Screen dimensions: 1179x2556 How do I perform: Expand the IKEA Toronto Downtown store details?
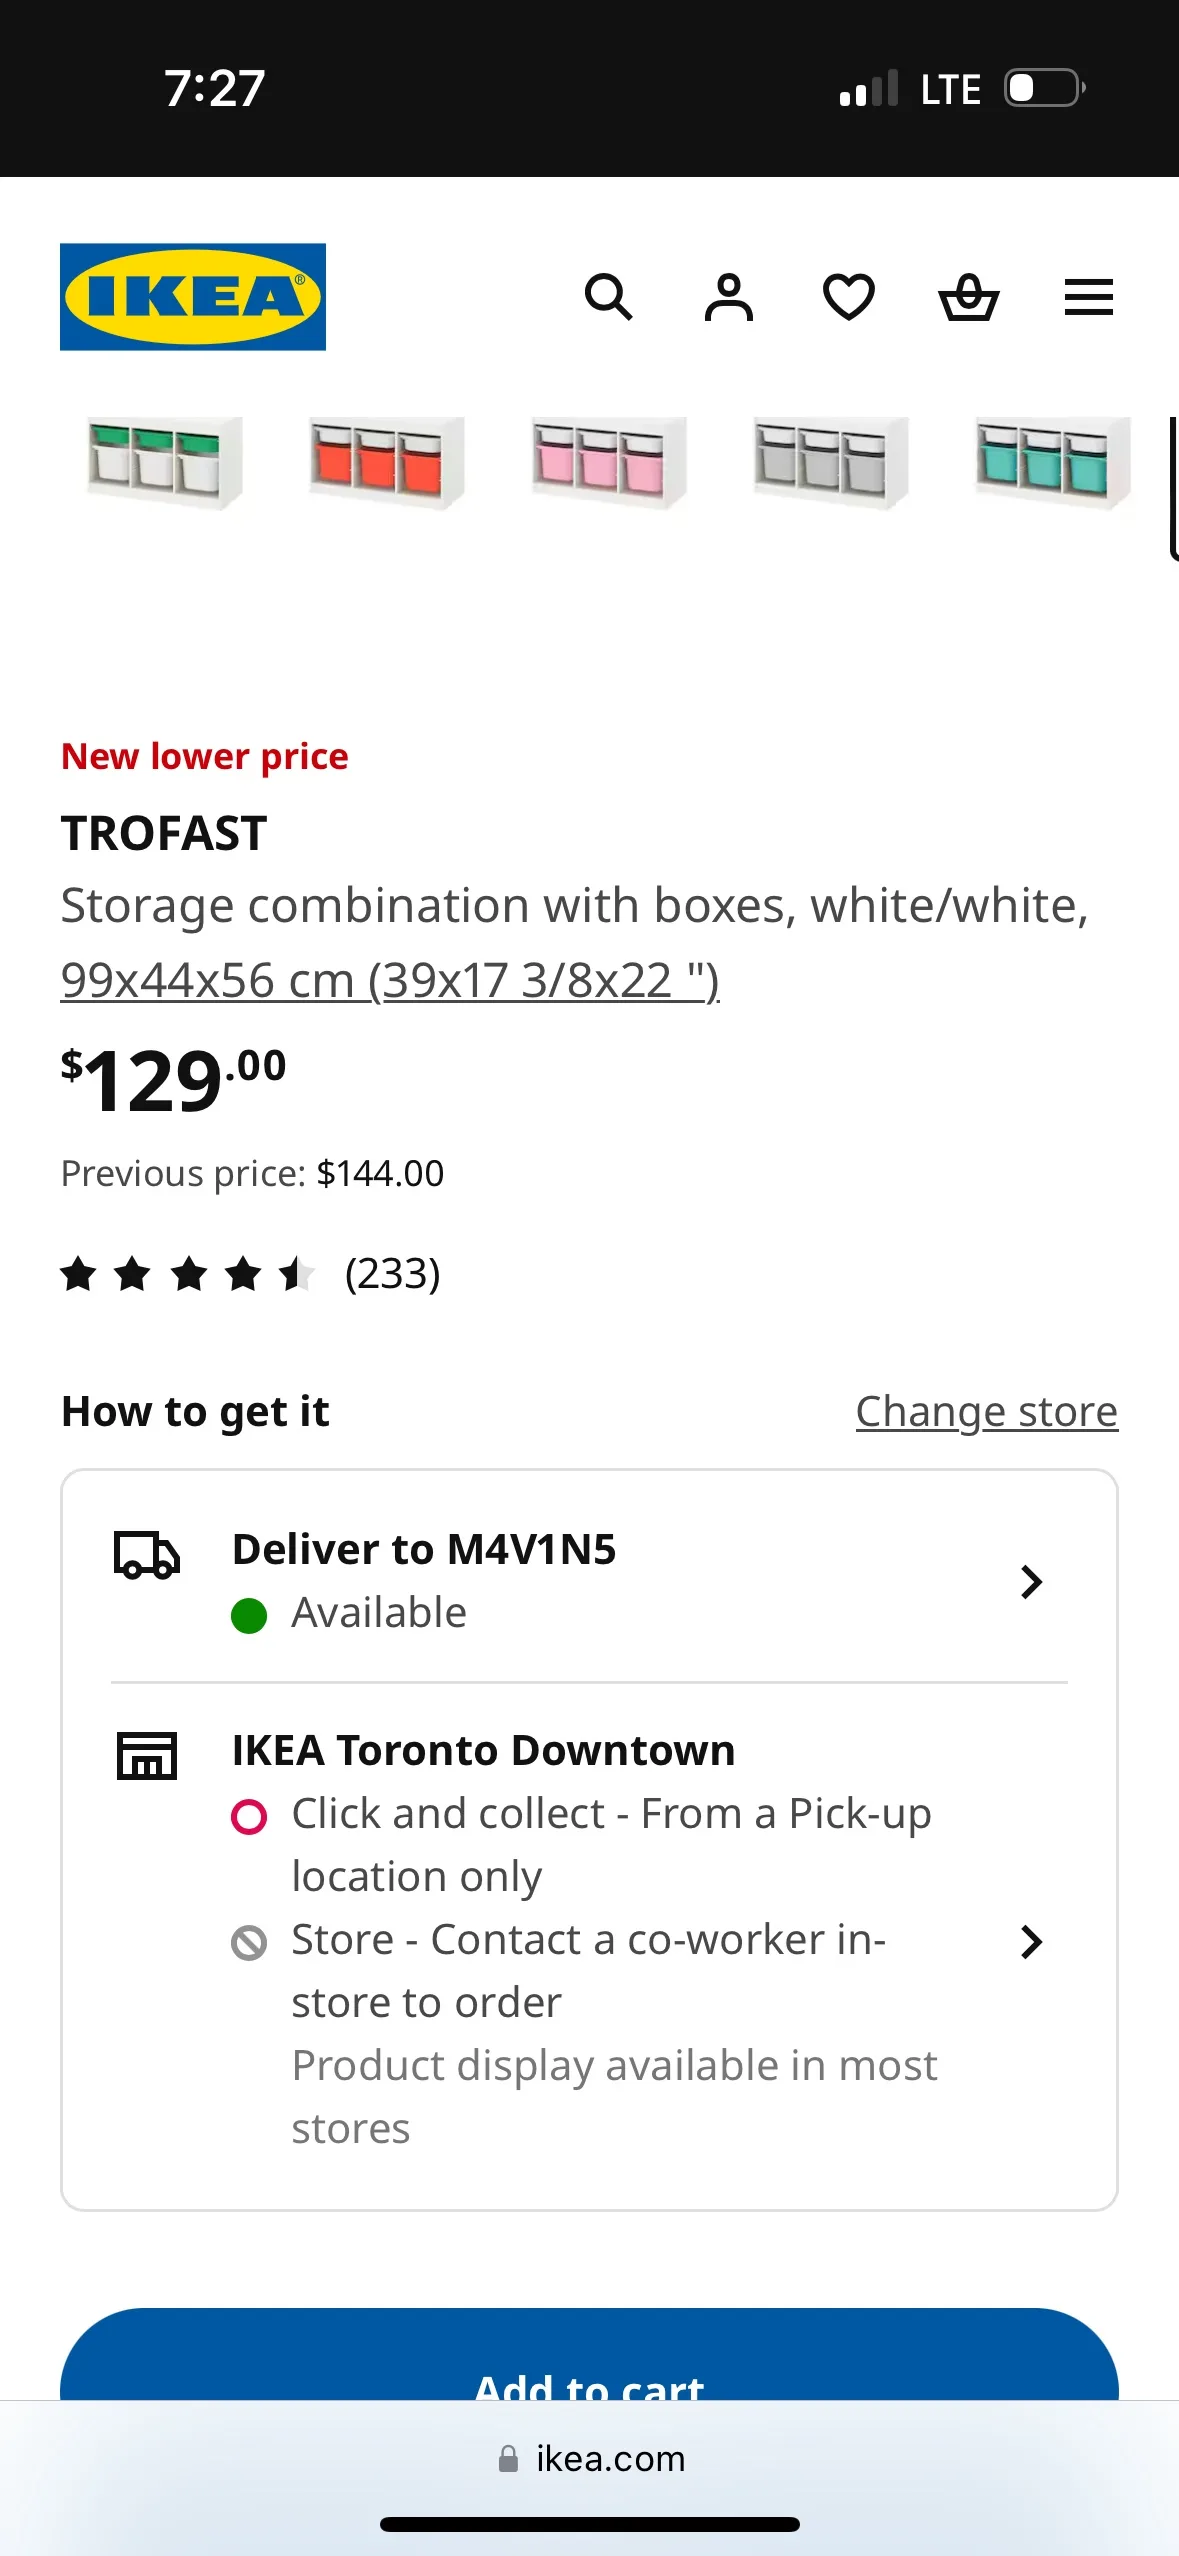pos(1031,1941)
